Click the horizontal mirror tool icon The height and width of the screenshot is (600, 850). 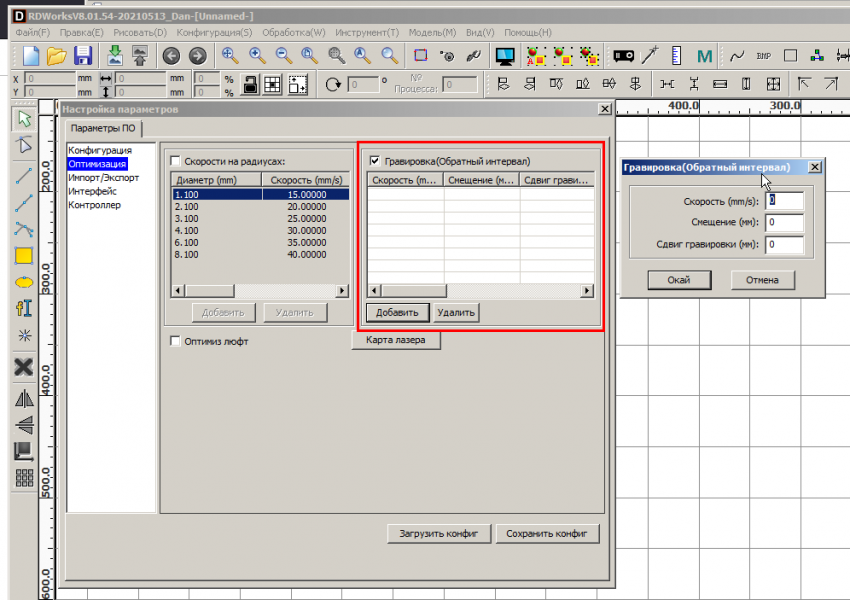(x=24, y=398)
